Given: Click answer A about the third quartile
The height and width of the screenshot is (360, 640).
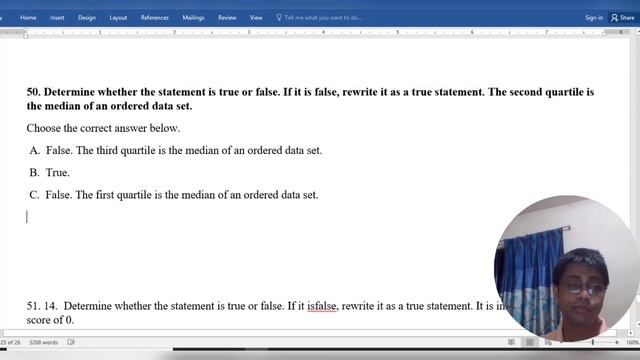Looking at the screenshot, I should tap(176, 150).
